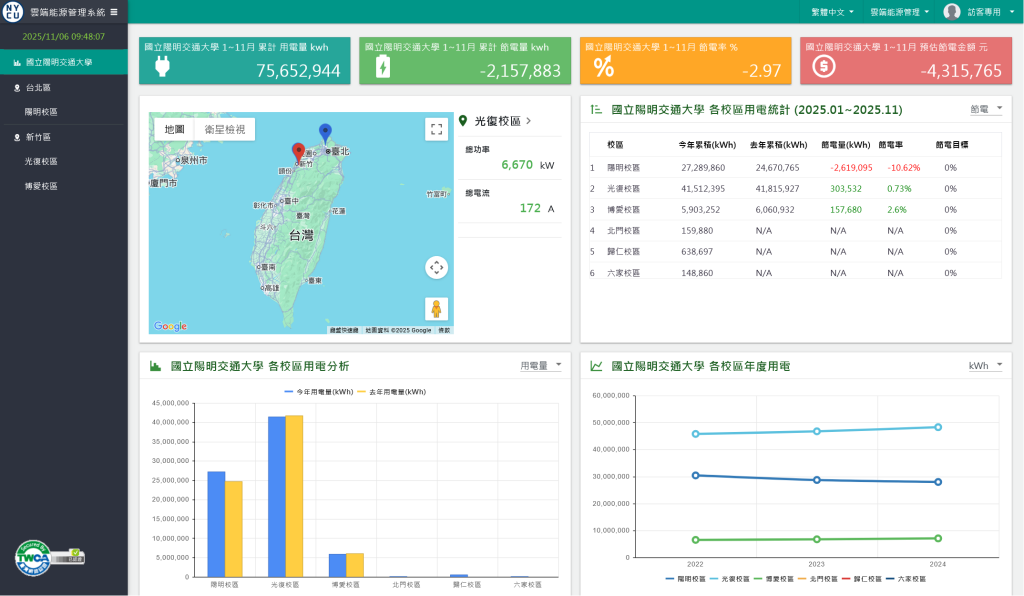Screen dimensions: 1024x596
Task: Click the red map marker pin
Action: pos(298,152)
